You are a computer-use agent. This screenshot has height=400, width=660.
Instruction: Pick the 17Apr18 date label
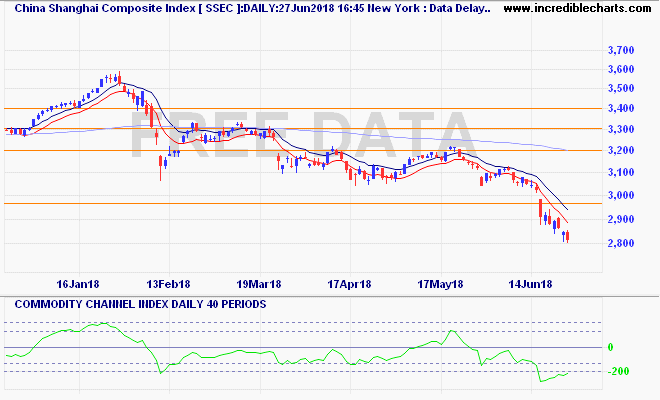[351, 284]
